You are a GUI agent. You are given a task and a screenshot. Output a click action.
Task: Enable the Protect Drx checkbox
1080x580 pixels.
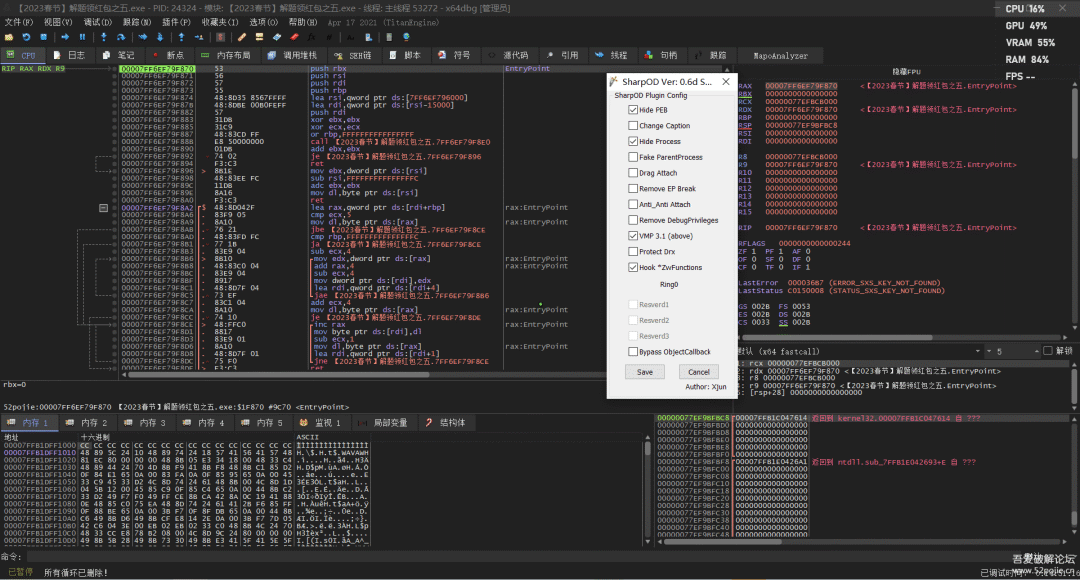click(633, 252)
